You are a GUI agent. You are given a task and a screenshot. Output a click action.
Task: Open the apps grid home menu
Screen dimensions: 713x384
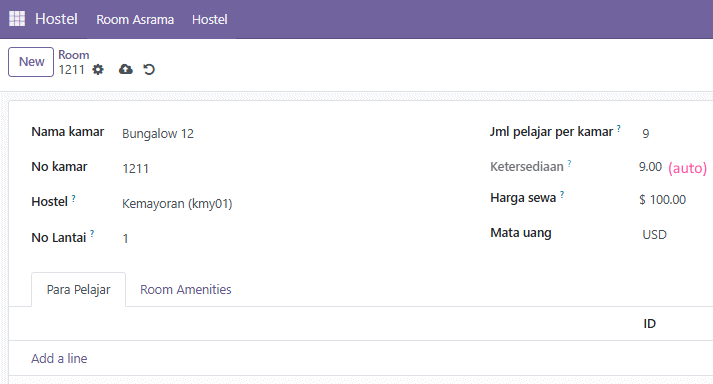click(x=17, y=19)
